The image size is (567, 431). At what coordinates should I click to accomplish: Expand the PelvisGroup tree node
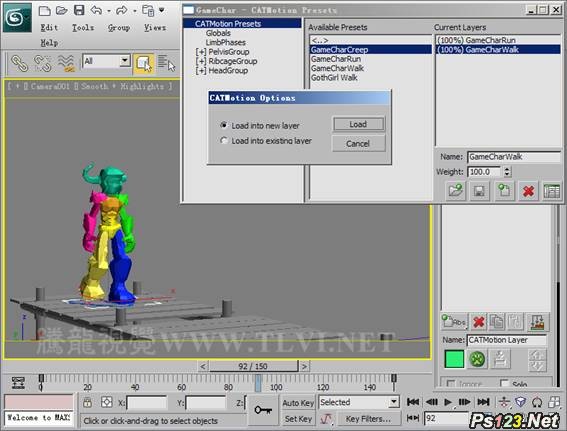click(x=201, y=52)
